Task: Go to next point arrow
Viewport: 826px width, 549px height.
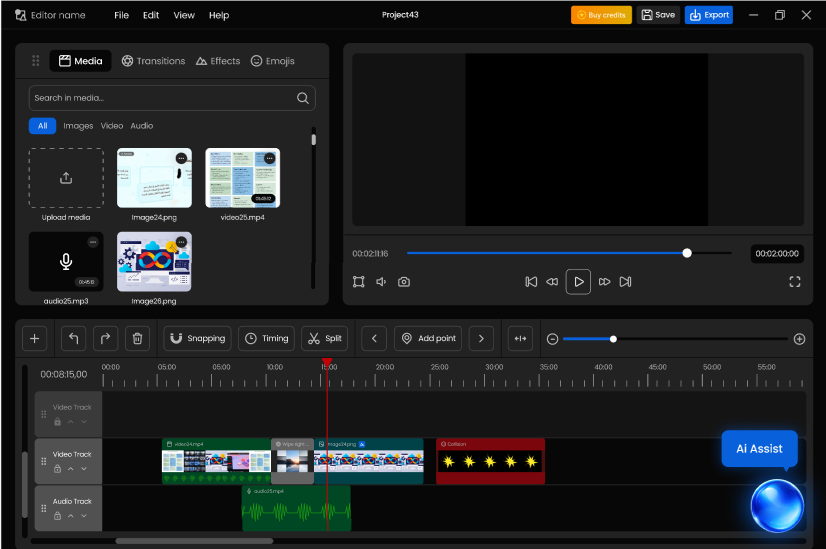Action: [x=481, y=338]
